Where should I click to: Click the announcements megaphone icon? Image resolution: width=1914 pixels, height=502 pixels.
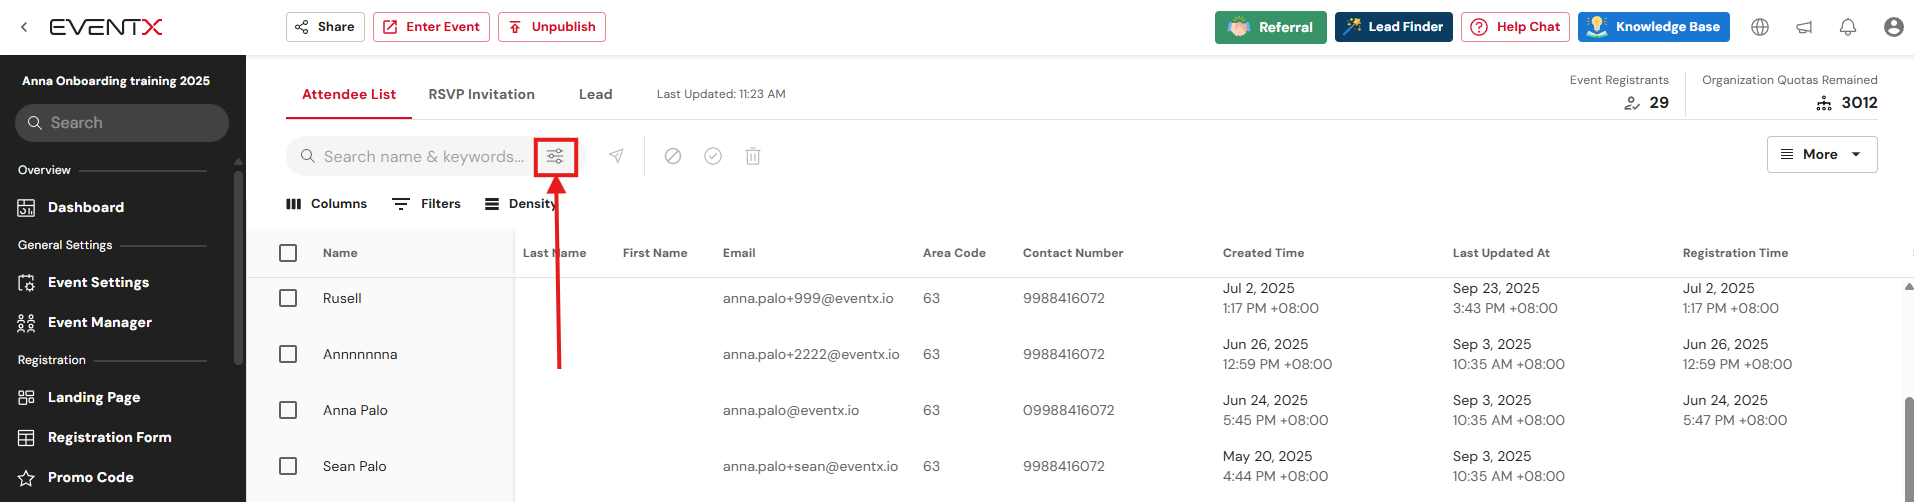coord(1804,27)
